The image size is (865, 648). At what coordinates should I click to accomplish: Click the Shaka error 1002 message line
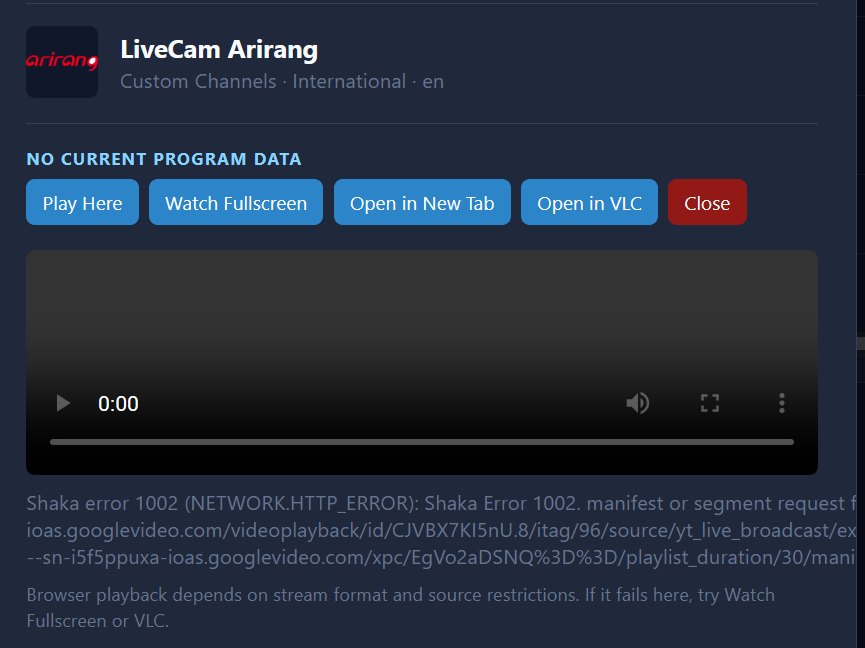pyautogui.click(x=441, y=503)
